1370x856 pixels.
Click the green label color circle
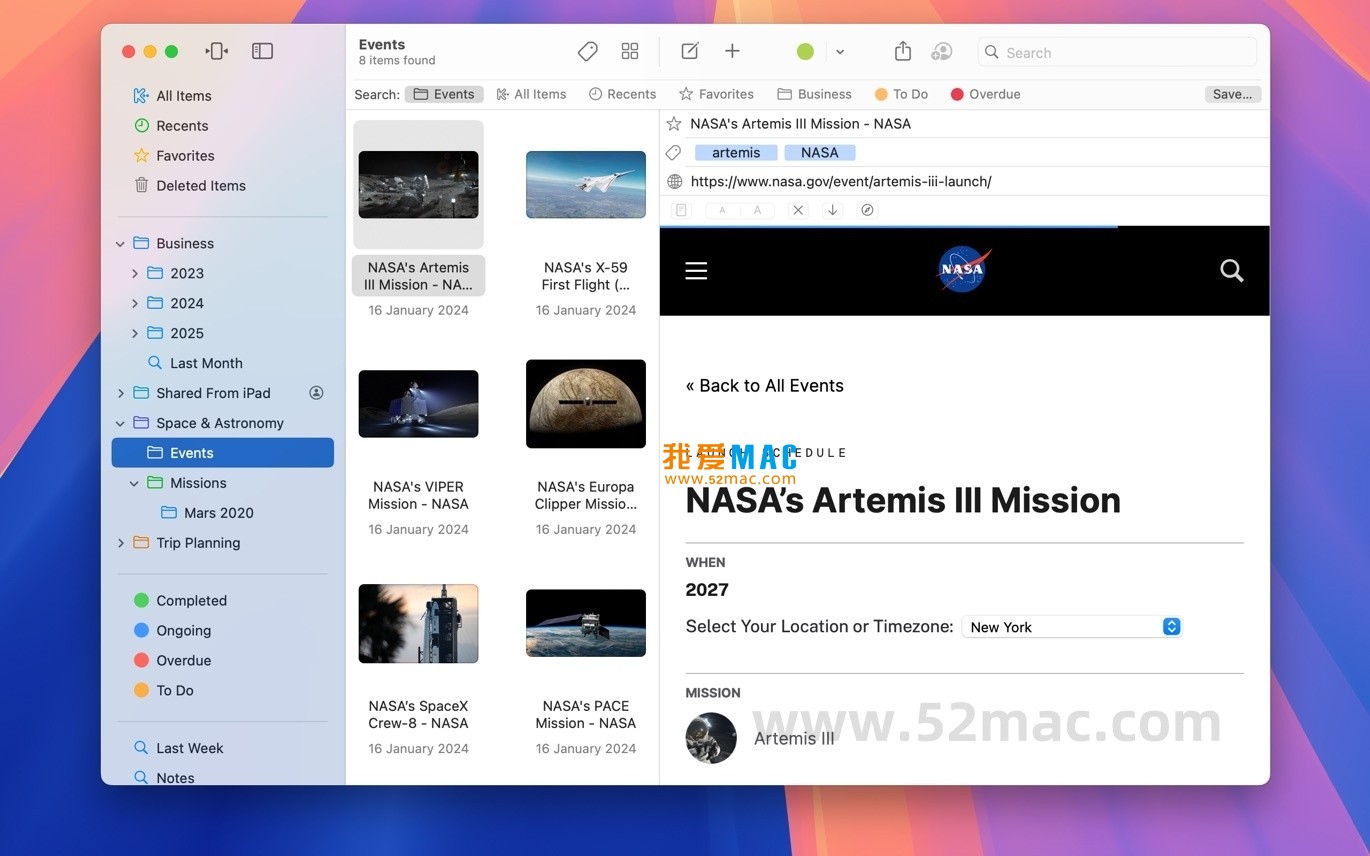point(805,51)
